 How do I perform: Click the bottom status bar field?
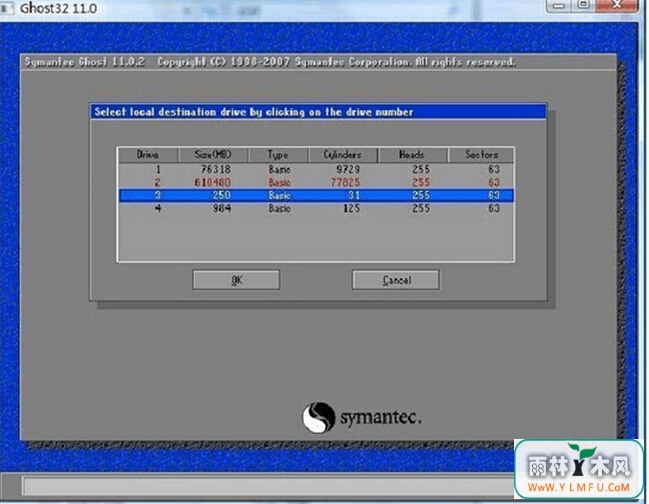[x=268, y=485]
